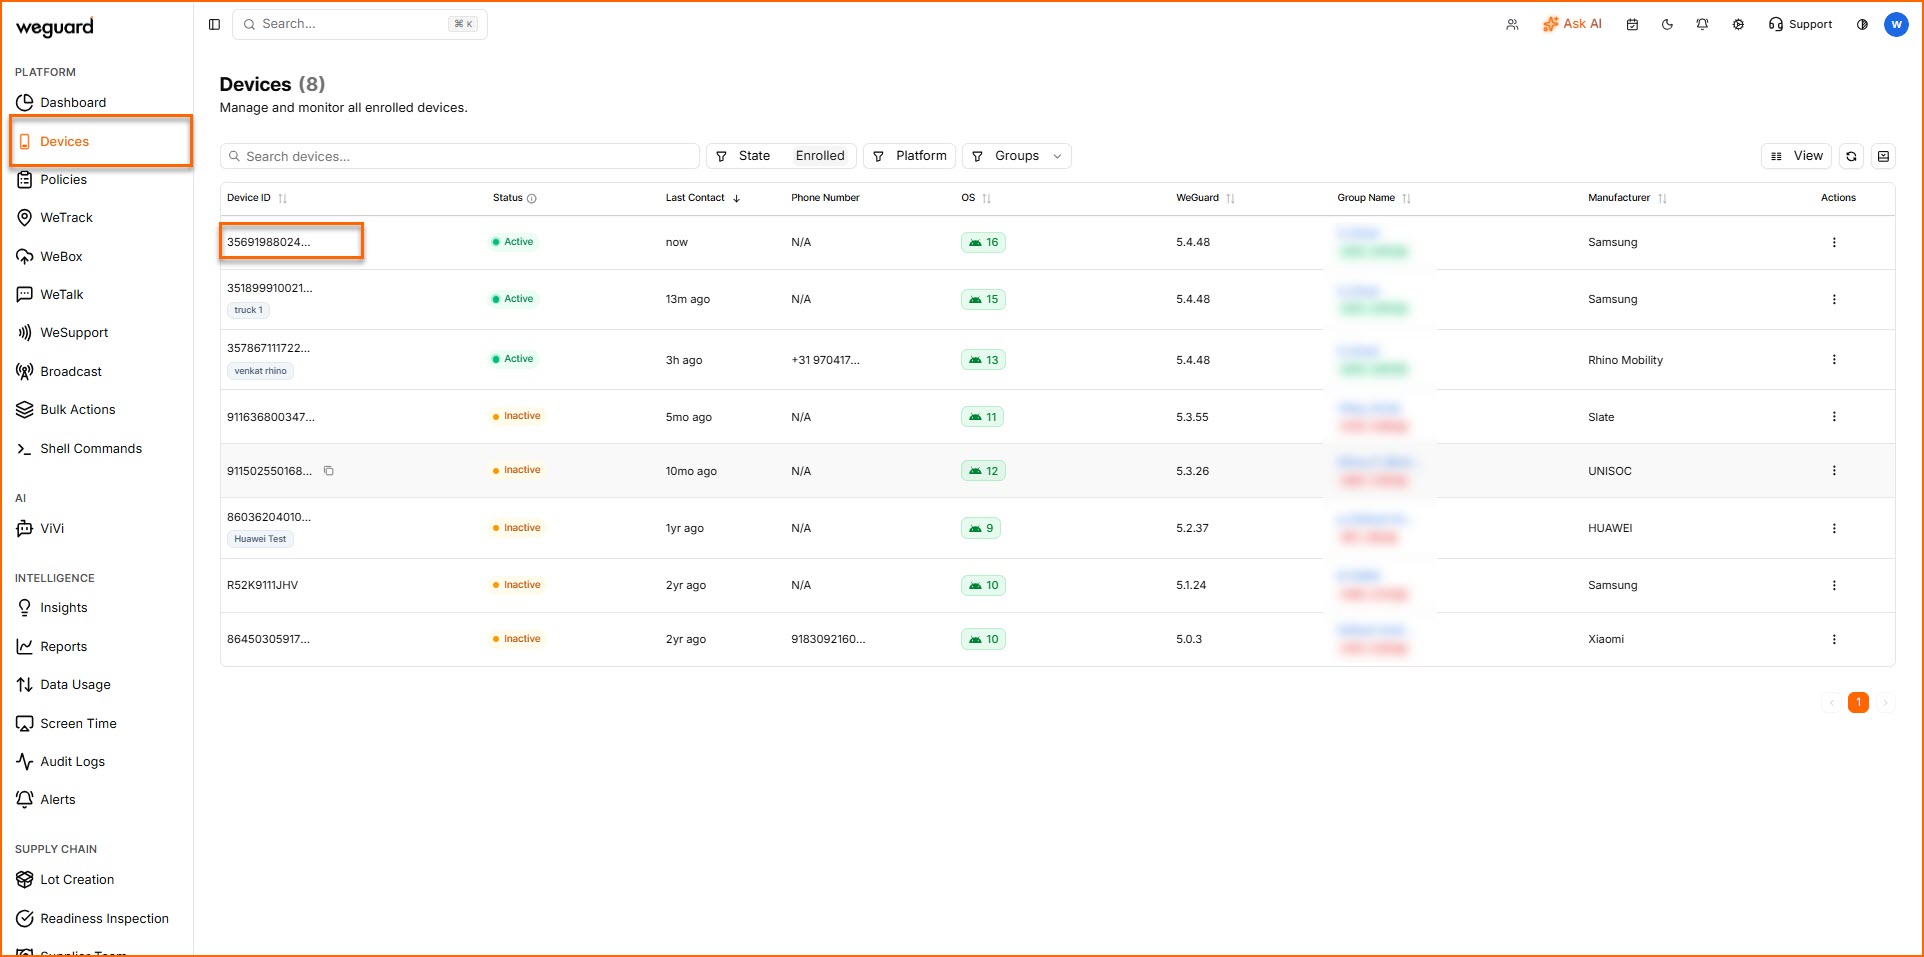1924x957 pixels.
Task: Click the Ask AI button
Action: click(x=1572, y=24)
